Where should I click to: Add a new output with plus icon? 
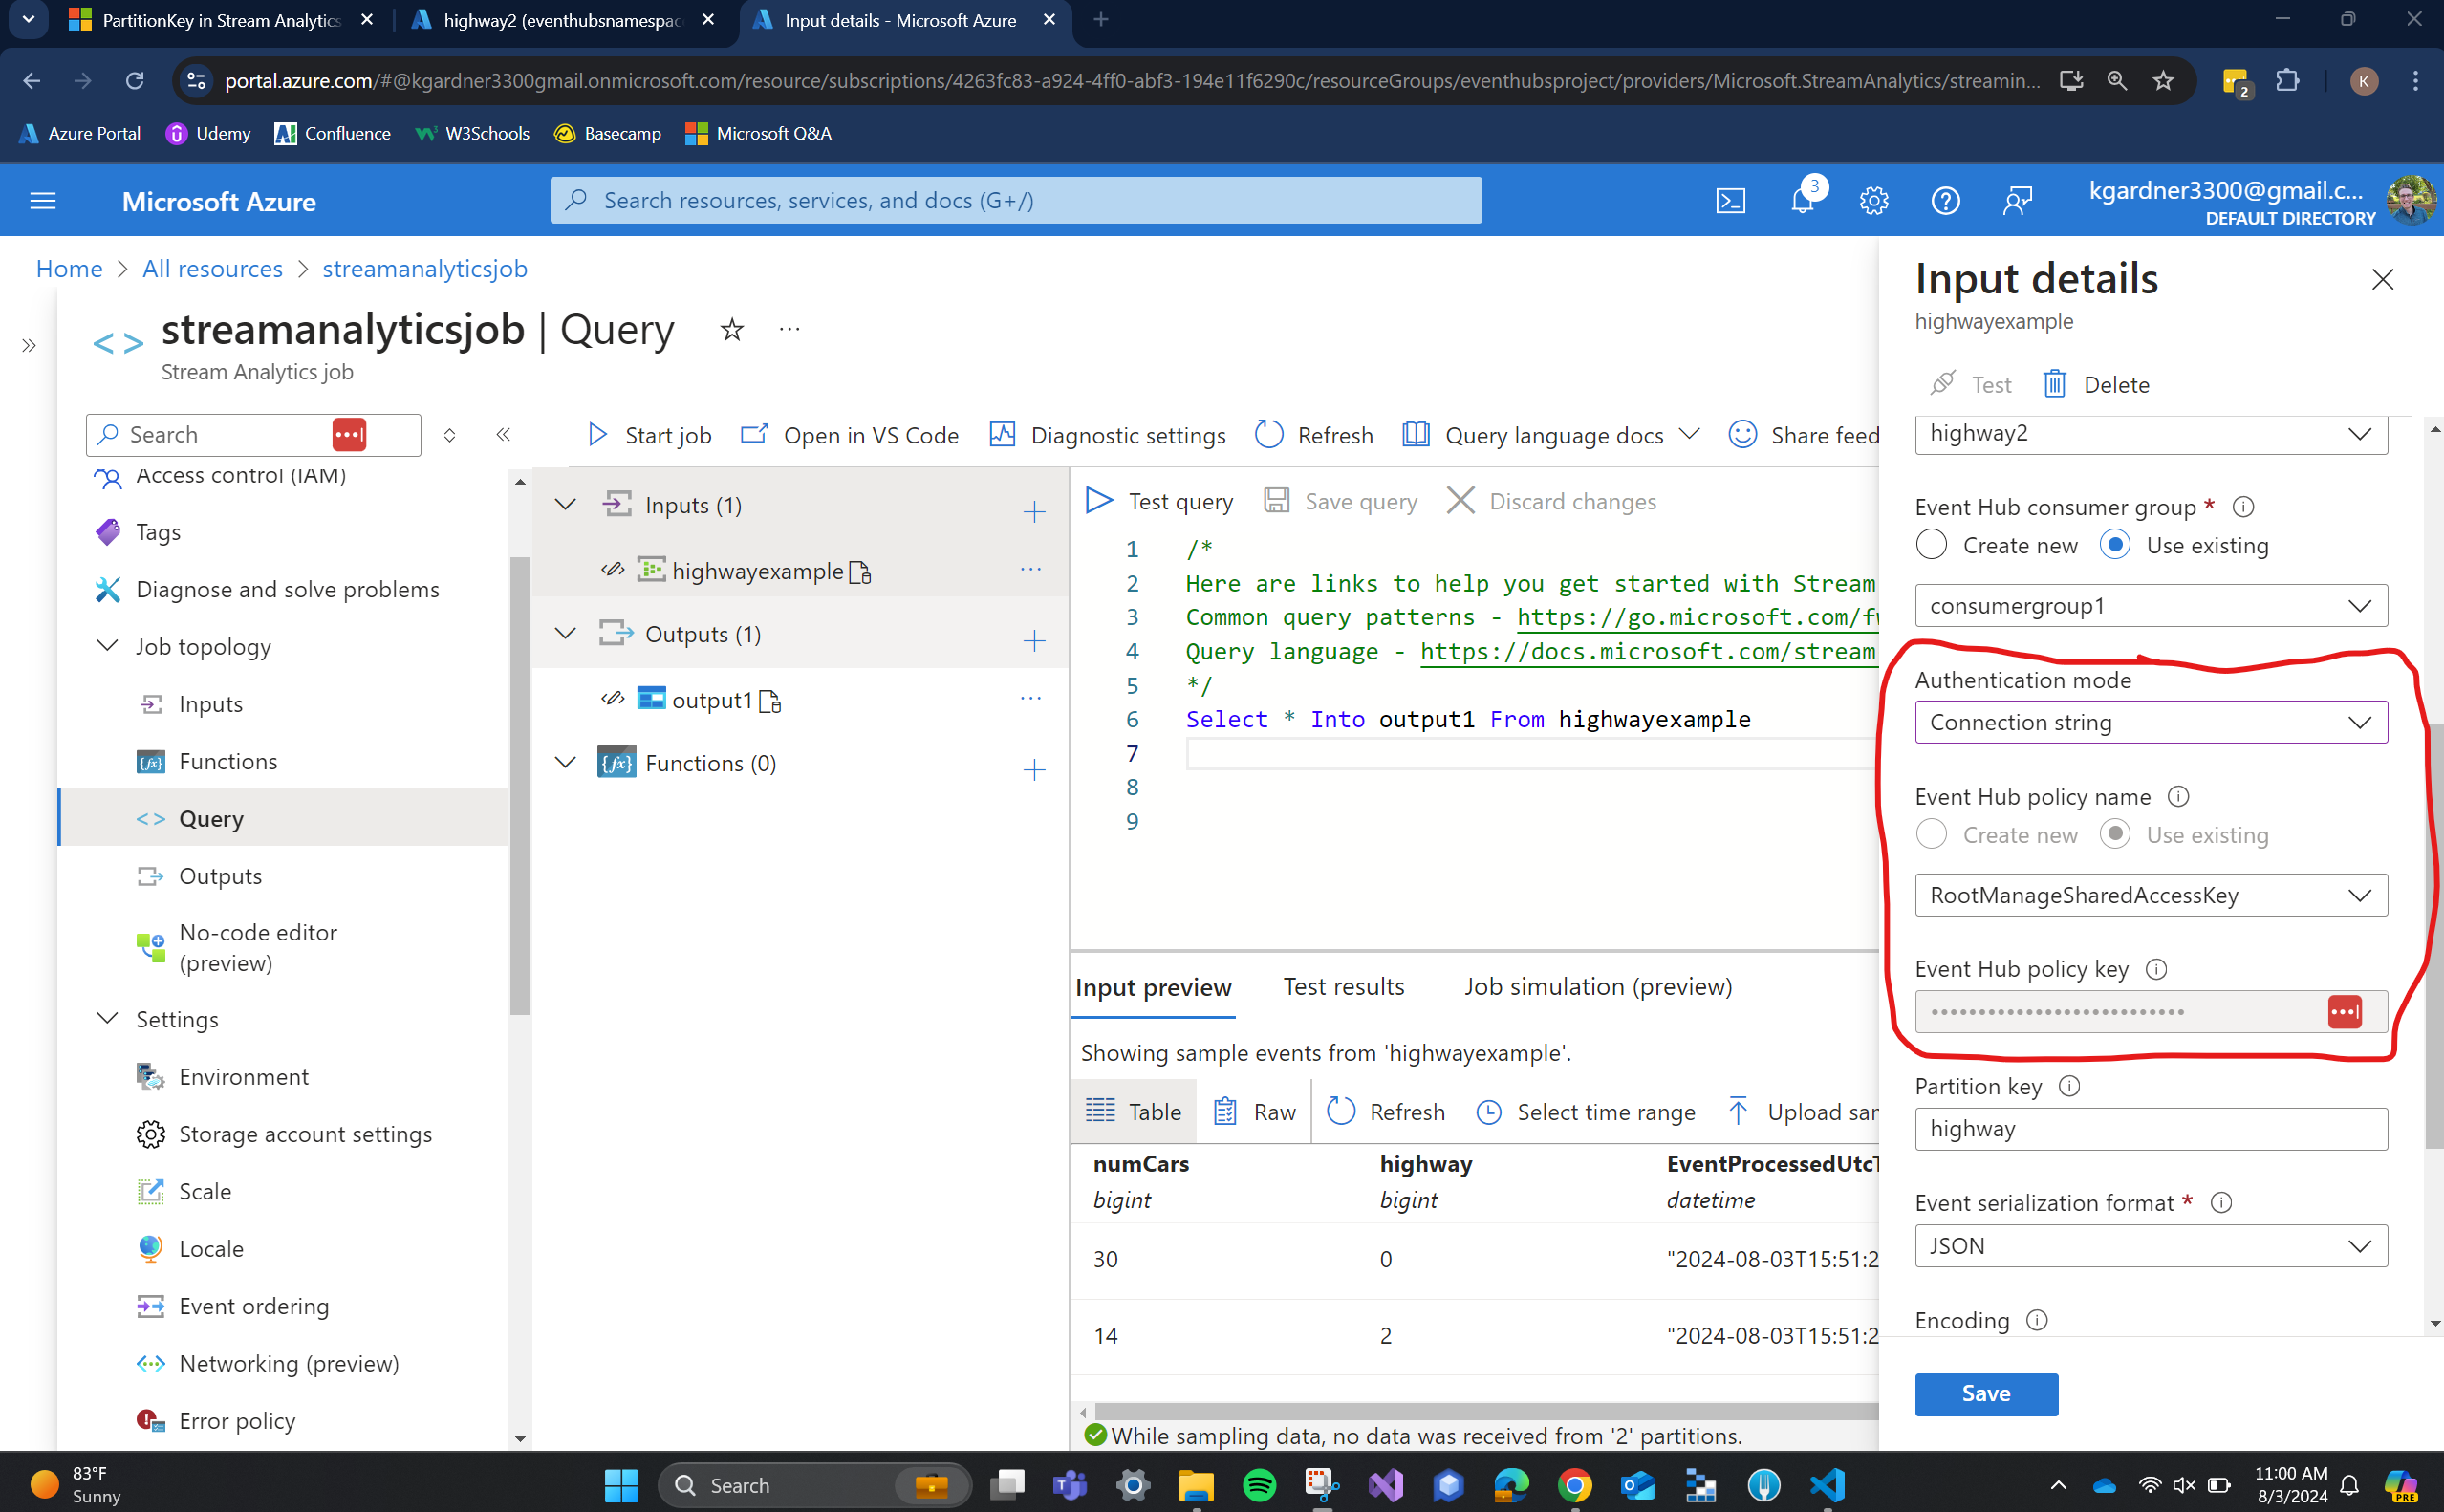(x=1034, y=640)
